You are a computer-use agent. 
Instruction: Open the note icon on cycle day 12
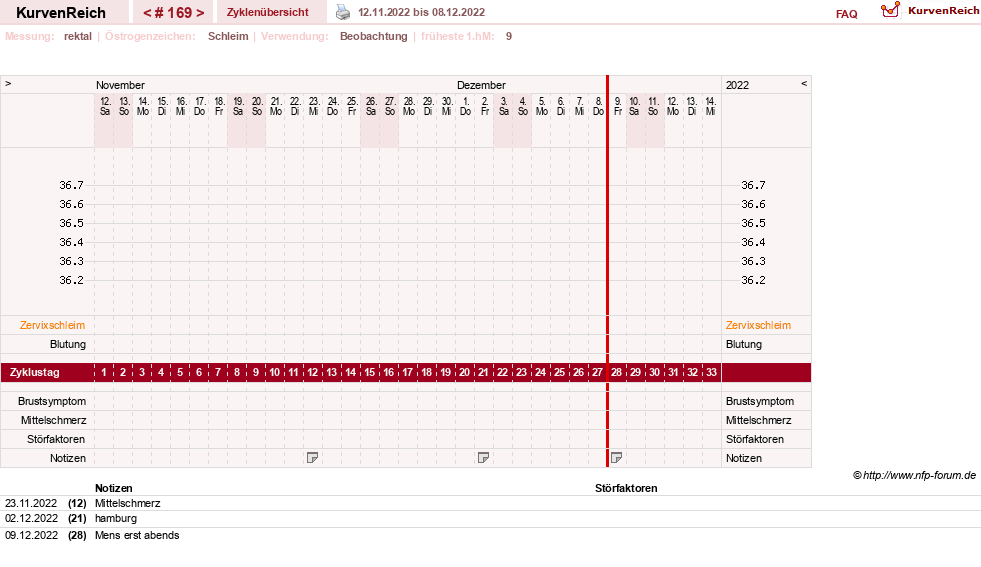(x=312, y=458)
